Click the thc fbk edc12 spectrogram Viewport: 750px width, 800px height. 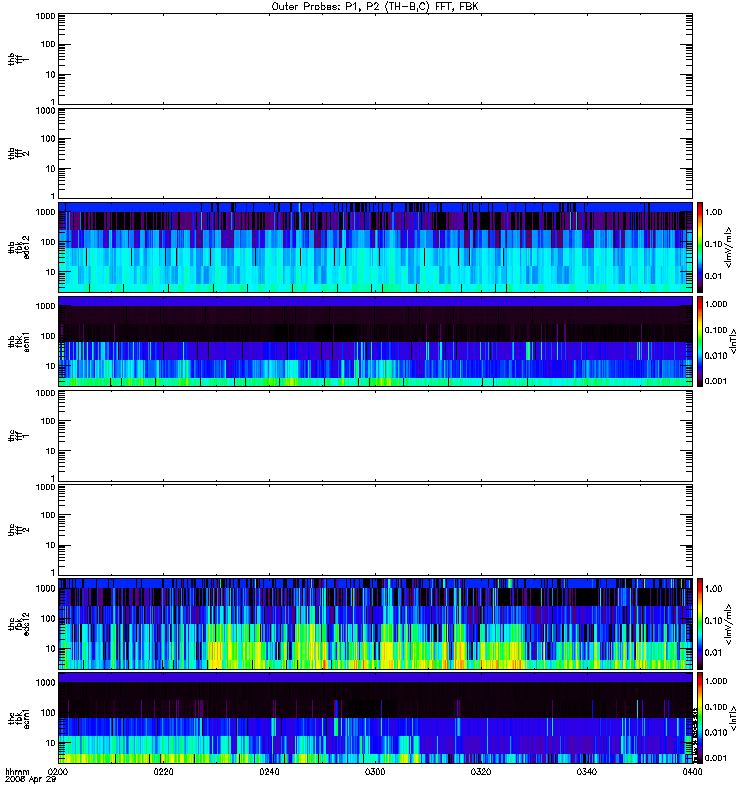click(x=375, y=624)
